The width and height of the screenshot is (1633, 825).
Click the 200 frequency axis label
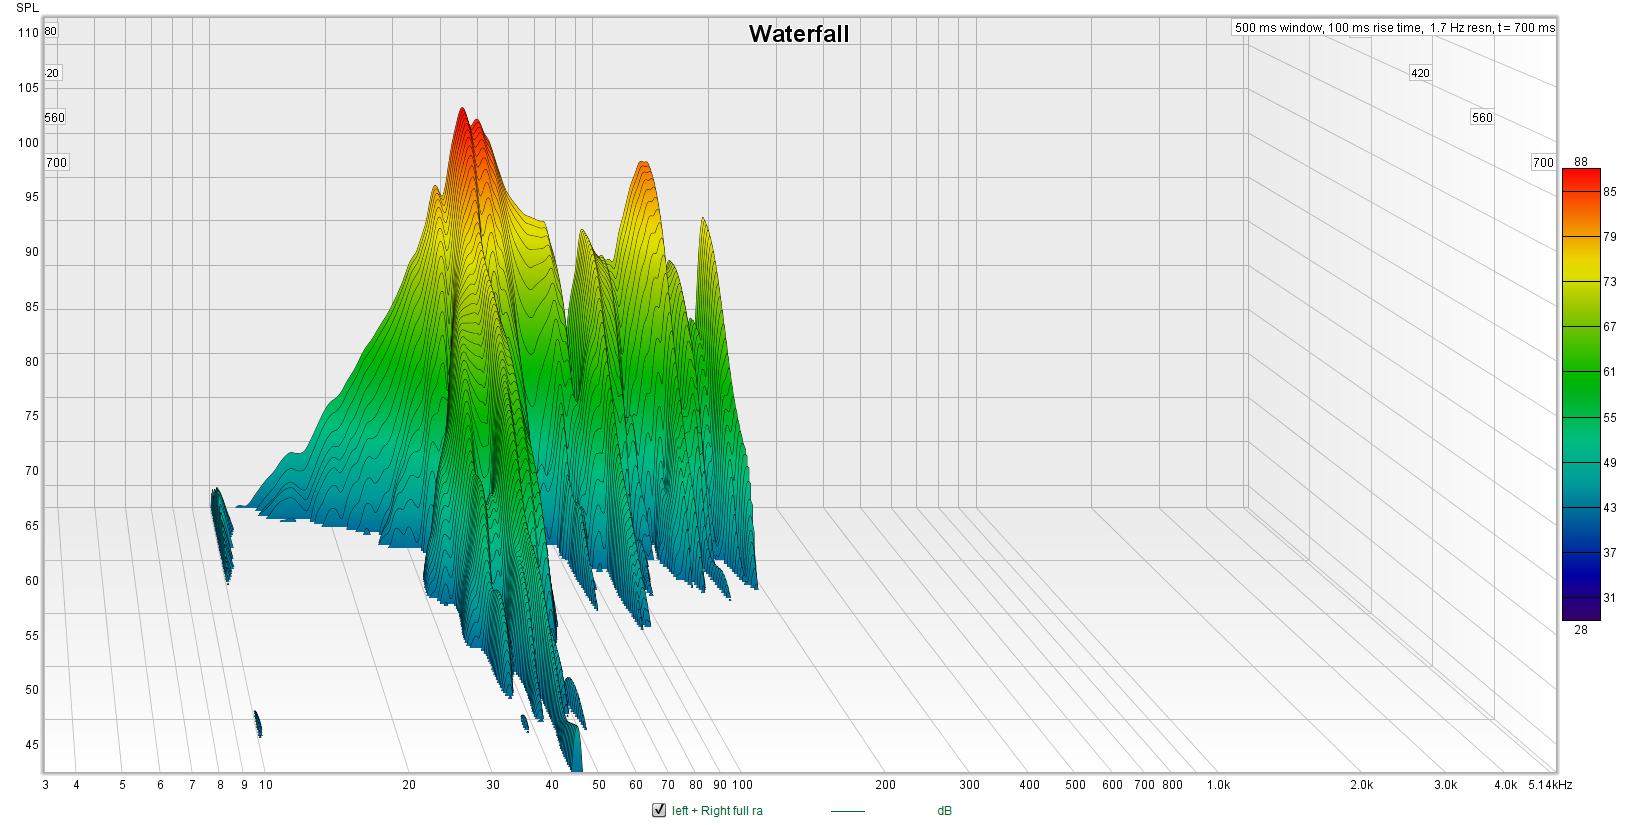[885, 785]
